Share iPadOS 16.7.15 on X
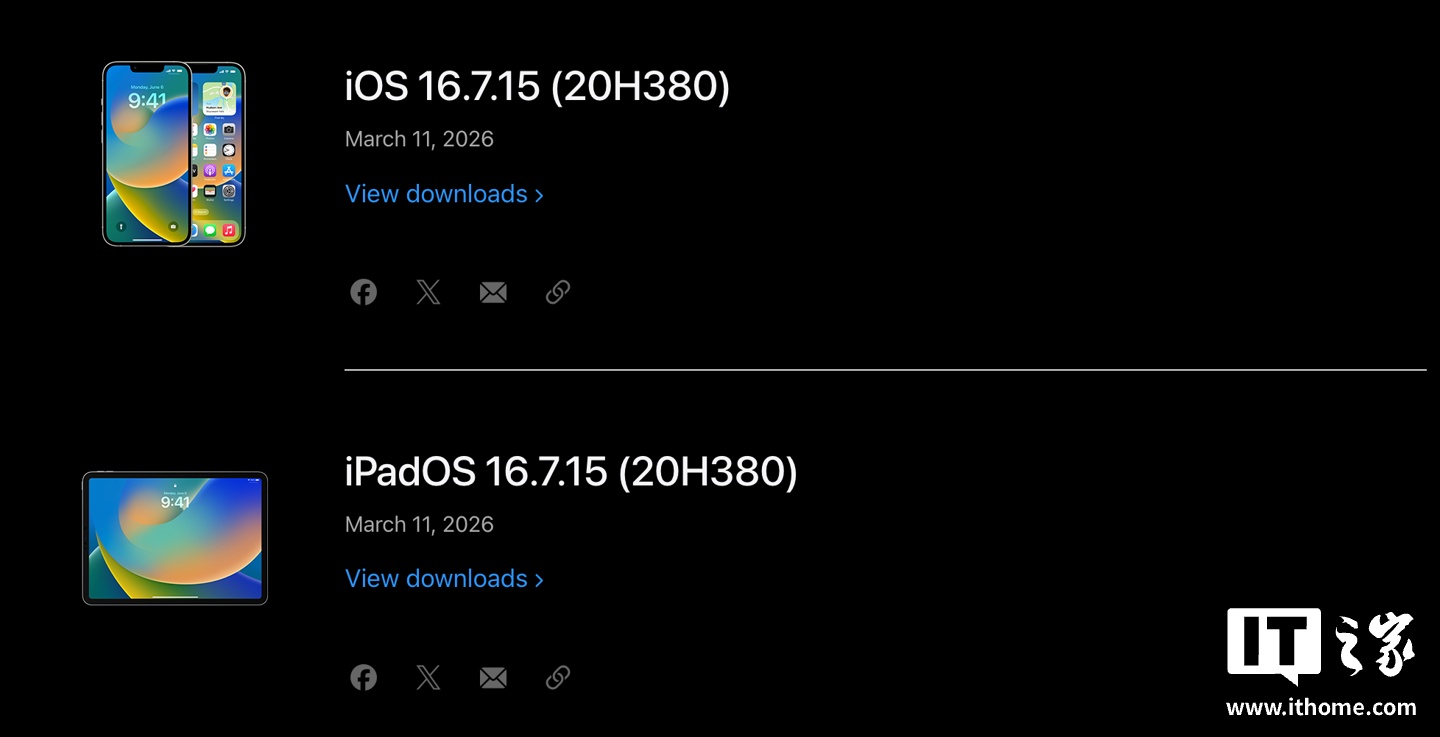 428,677
